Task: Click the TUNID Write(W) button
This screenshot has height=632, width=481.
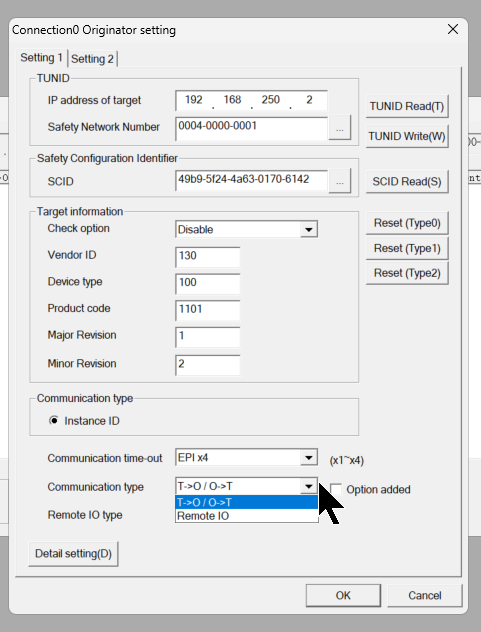Action: pyautogui.click(x=407, y=136)
